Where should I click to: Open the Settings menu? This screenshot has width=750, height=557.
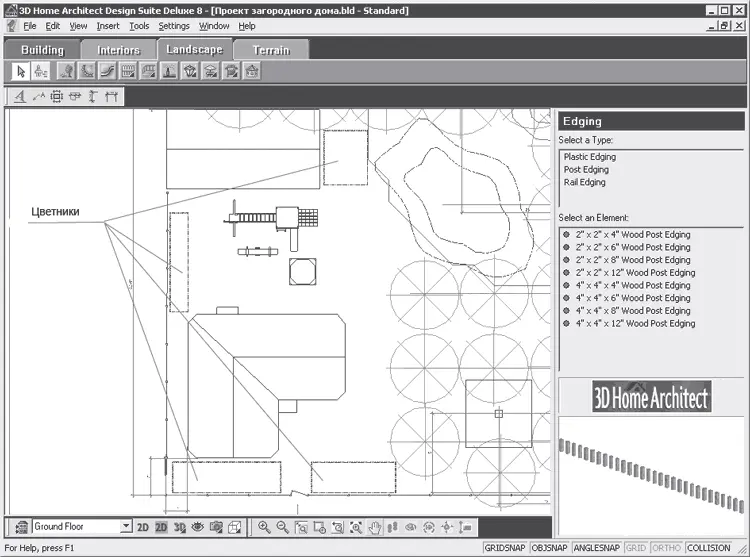174,26
